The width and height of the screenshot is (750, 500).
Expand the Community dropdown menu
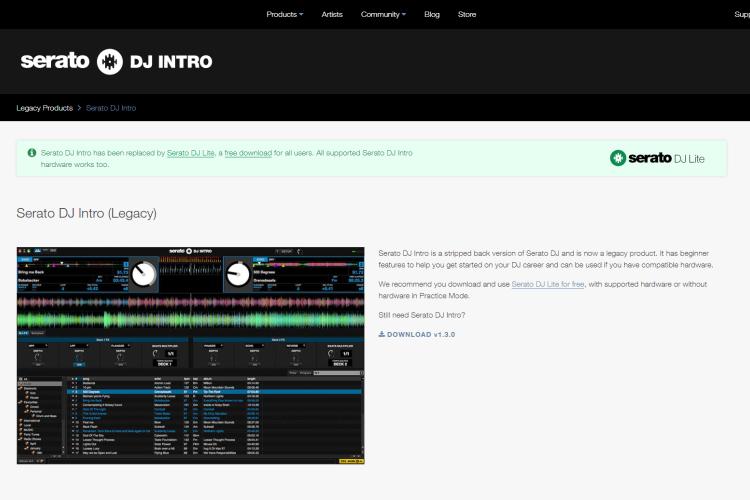pyautogui.click(x=383, y=14)
